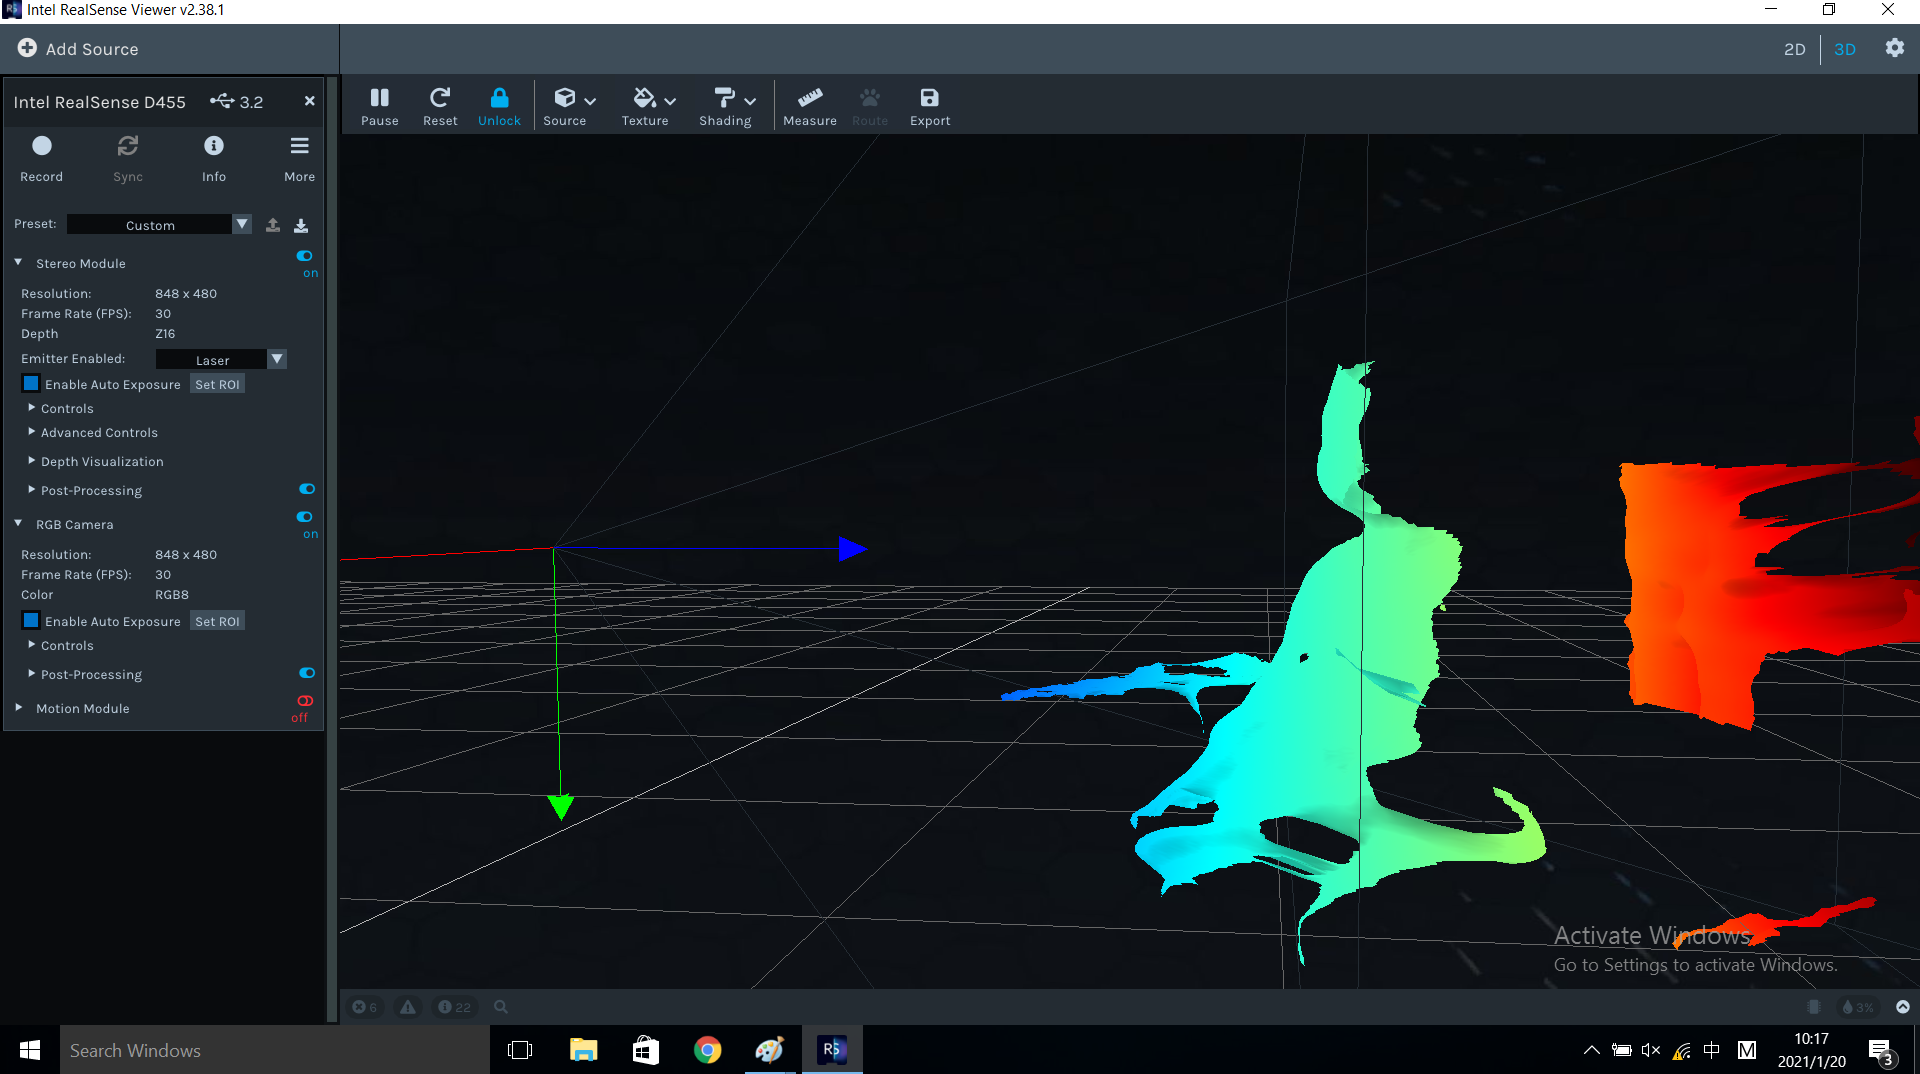Open Chrome from the taskbar

pos(707,1049)
